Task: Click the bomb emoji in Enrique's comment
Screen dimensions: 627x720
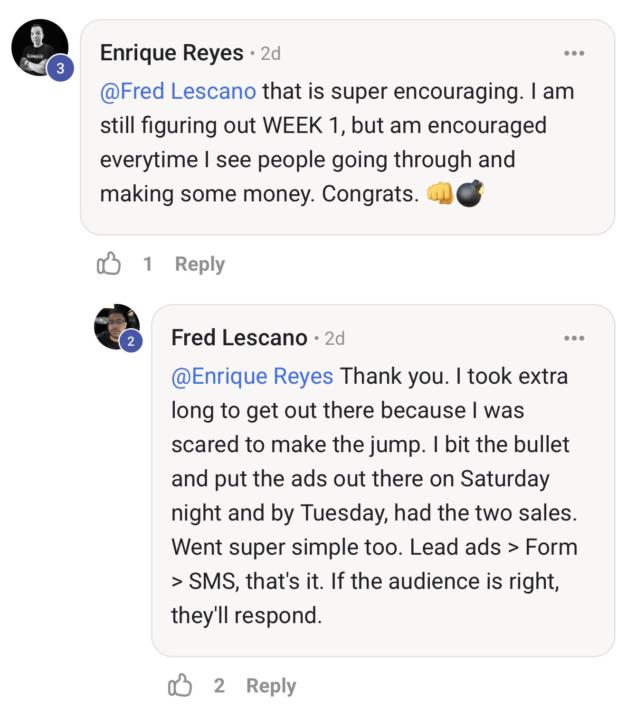Action: coord(470,194)
